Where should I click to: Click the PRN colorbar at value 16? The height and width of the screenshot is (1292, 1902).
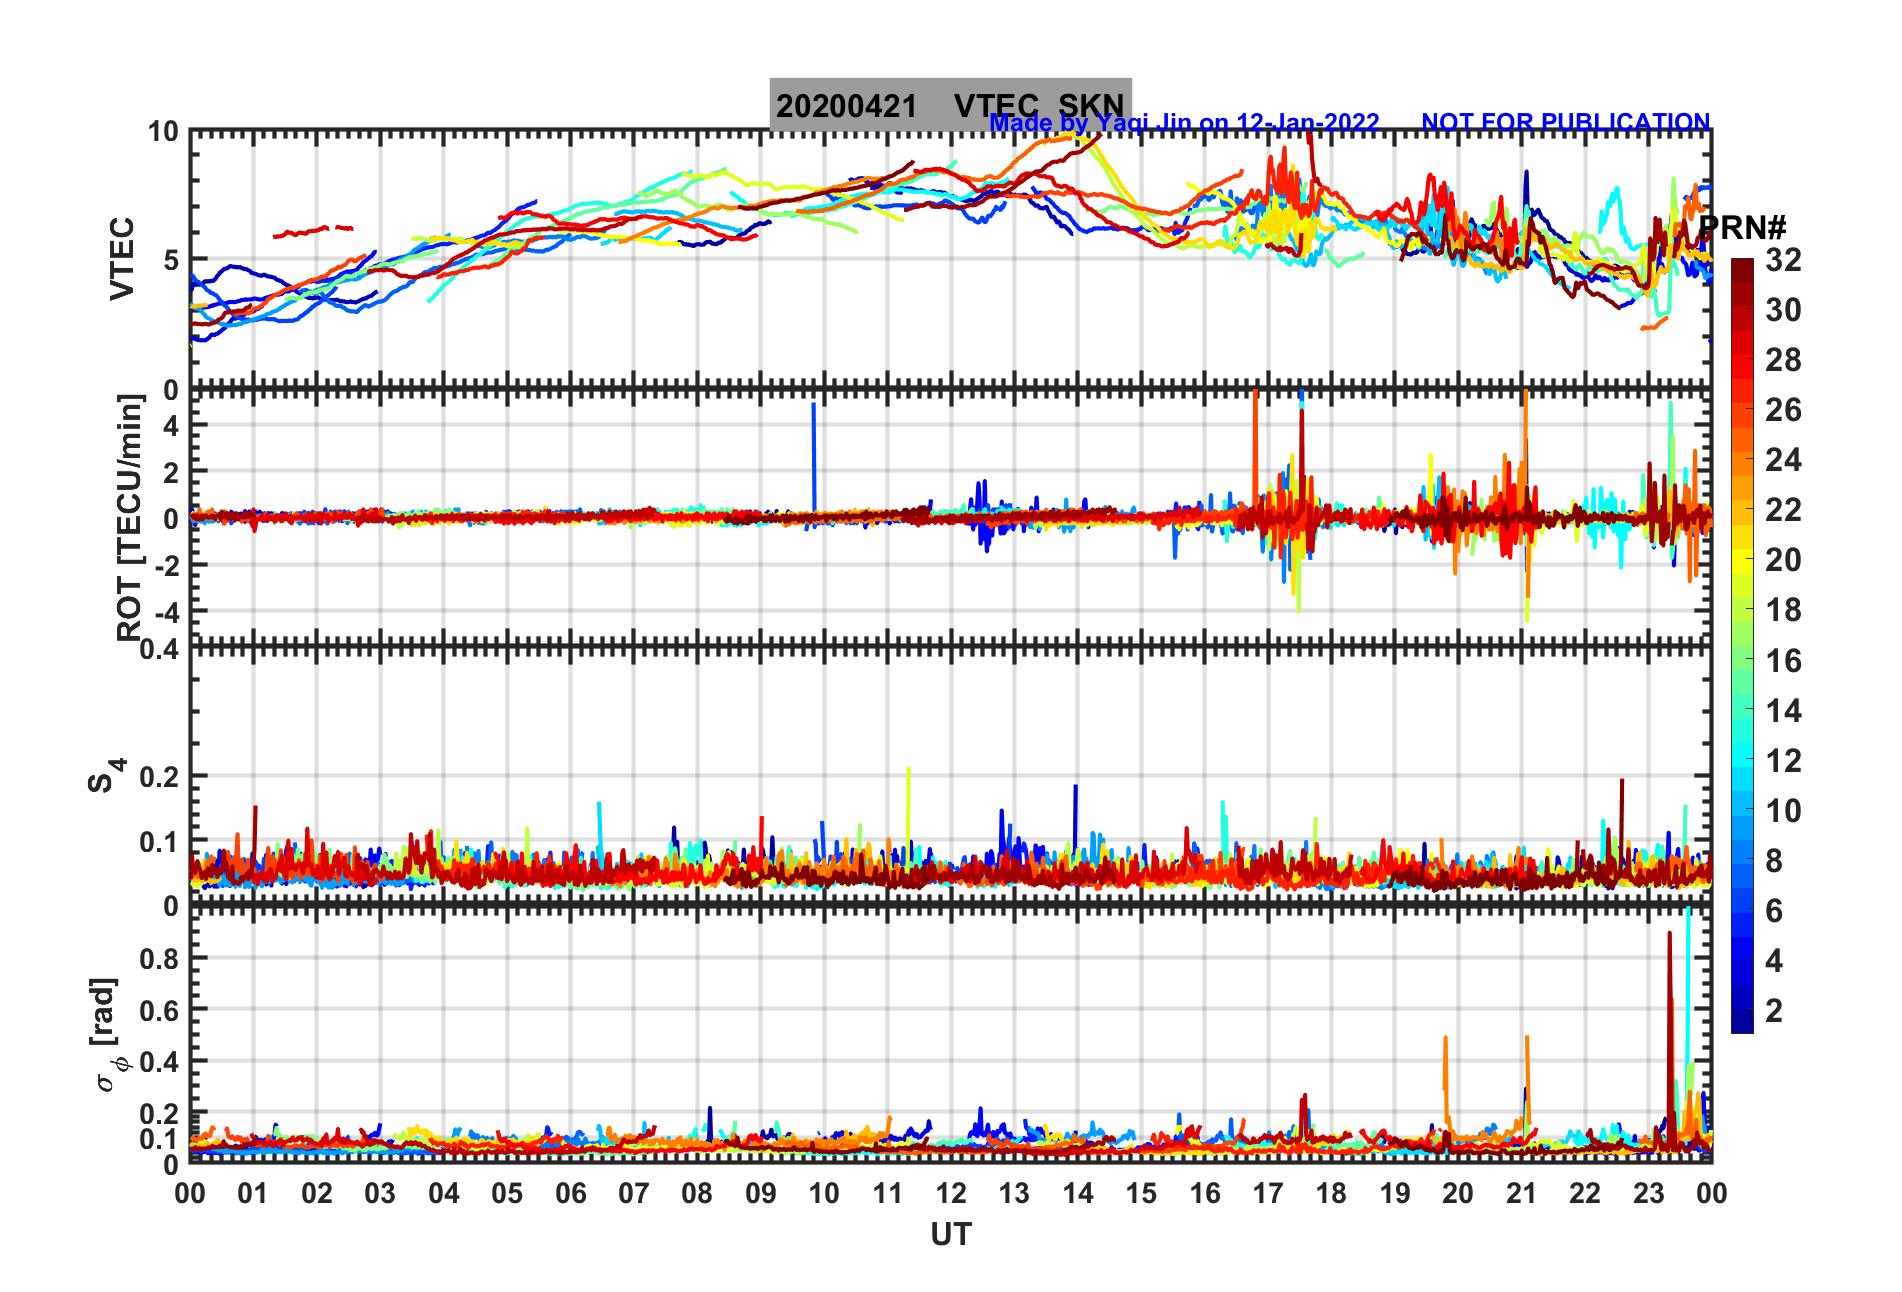coord(1742,660)
